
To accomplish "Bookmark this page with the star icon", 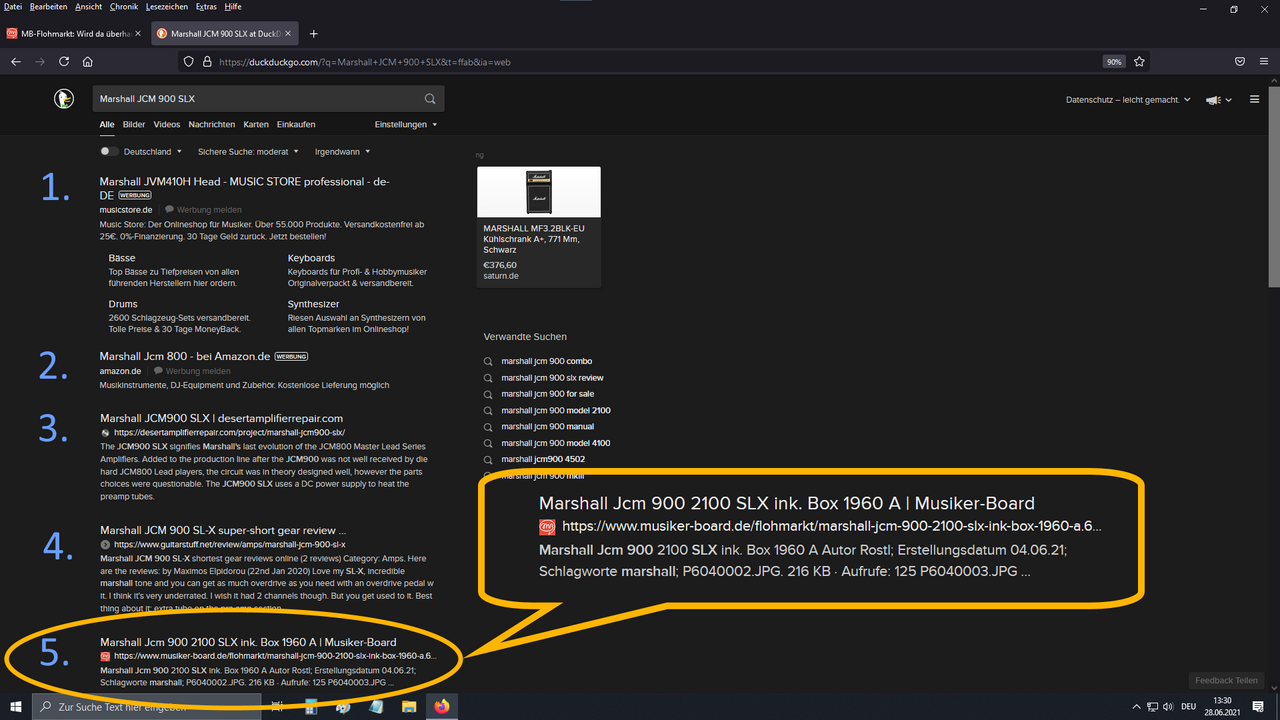I will (1139, 61).
